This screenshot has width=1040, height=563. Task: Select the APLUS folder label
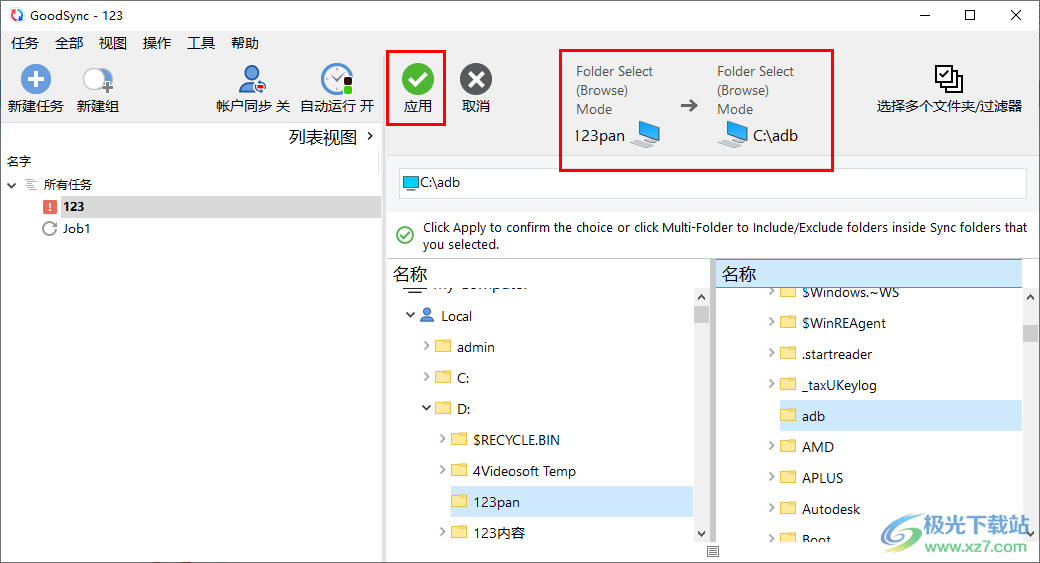[822, 477]
